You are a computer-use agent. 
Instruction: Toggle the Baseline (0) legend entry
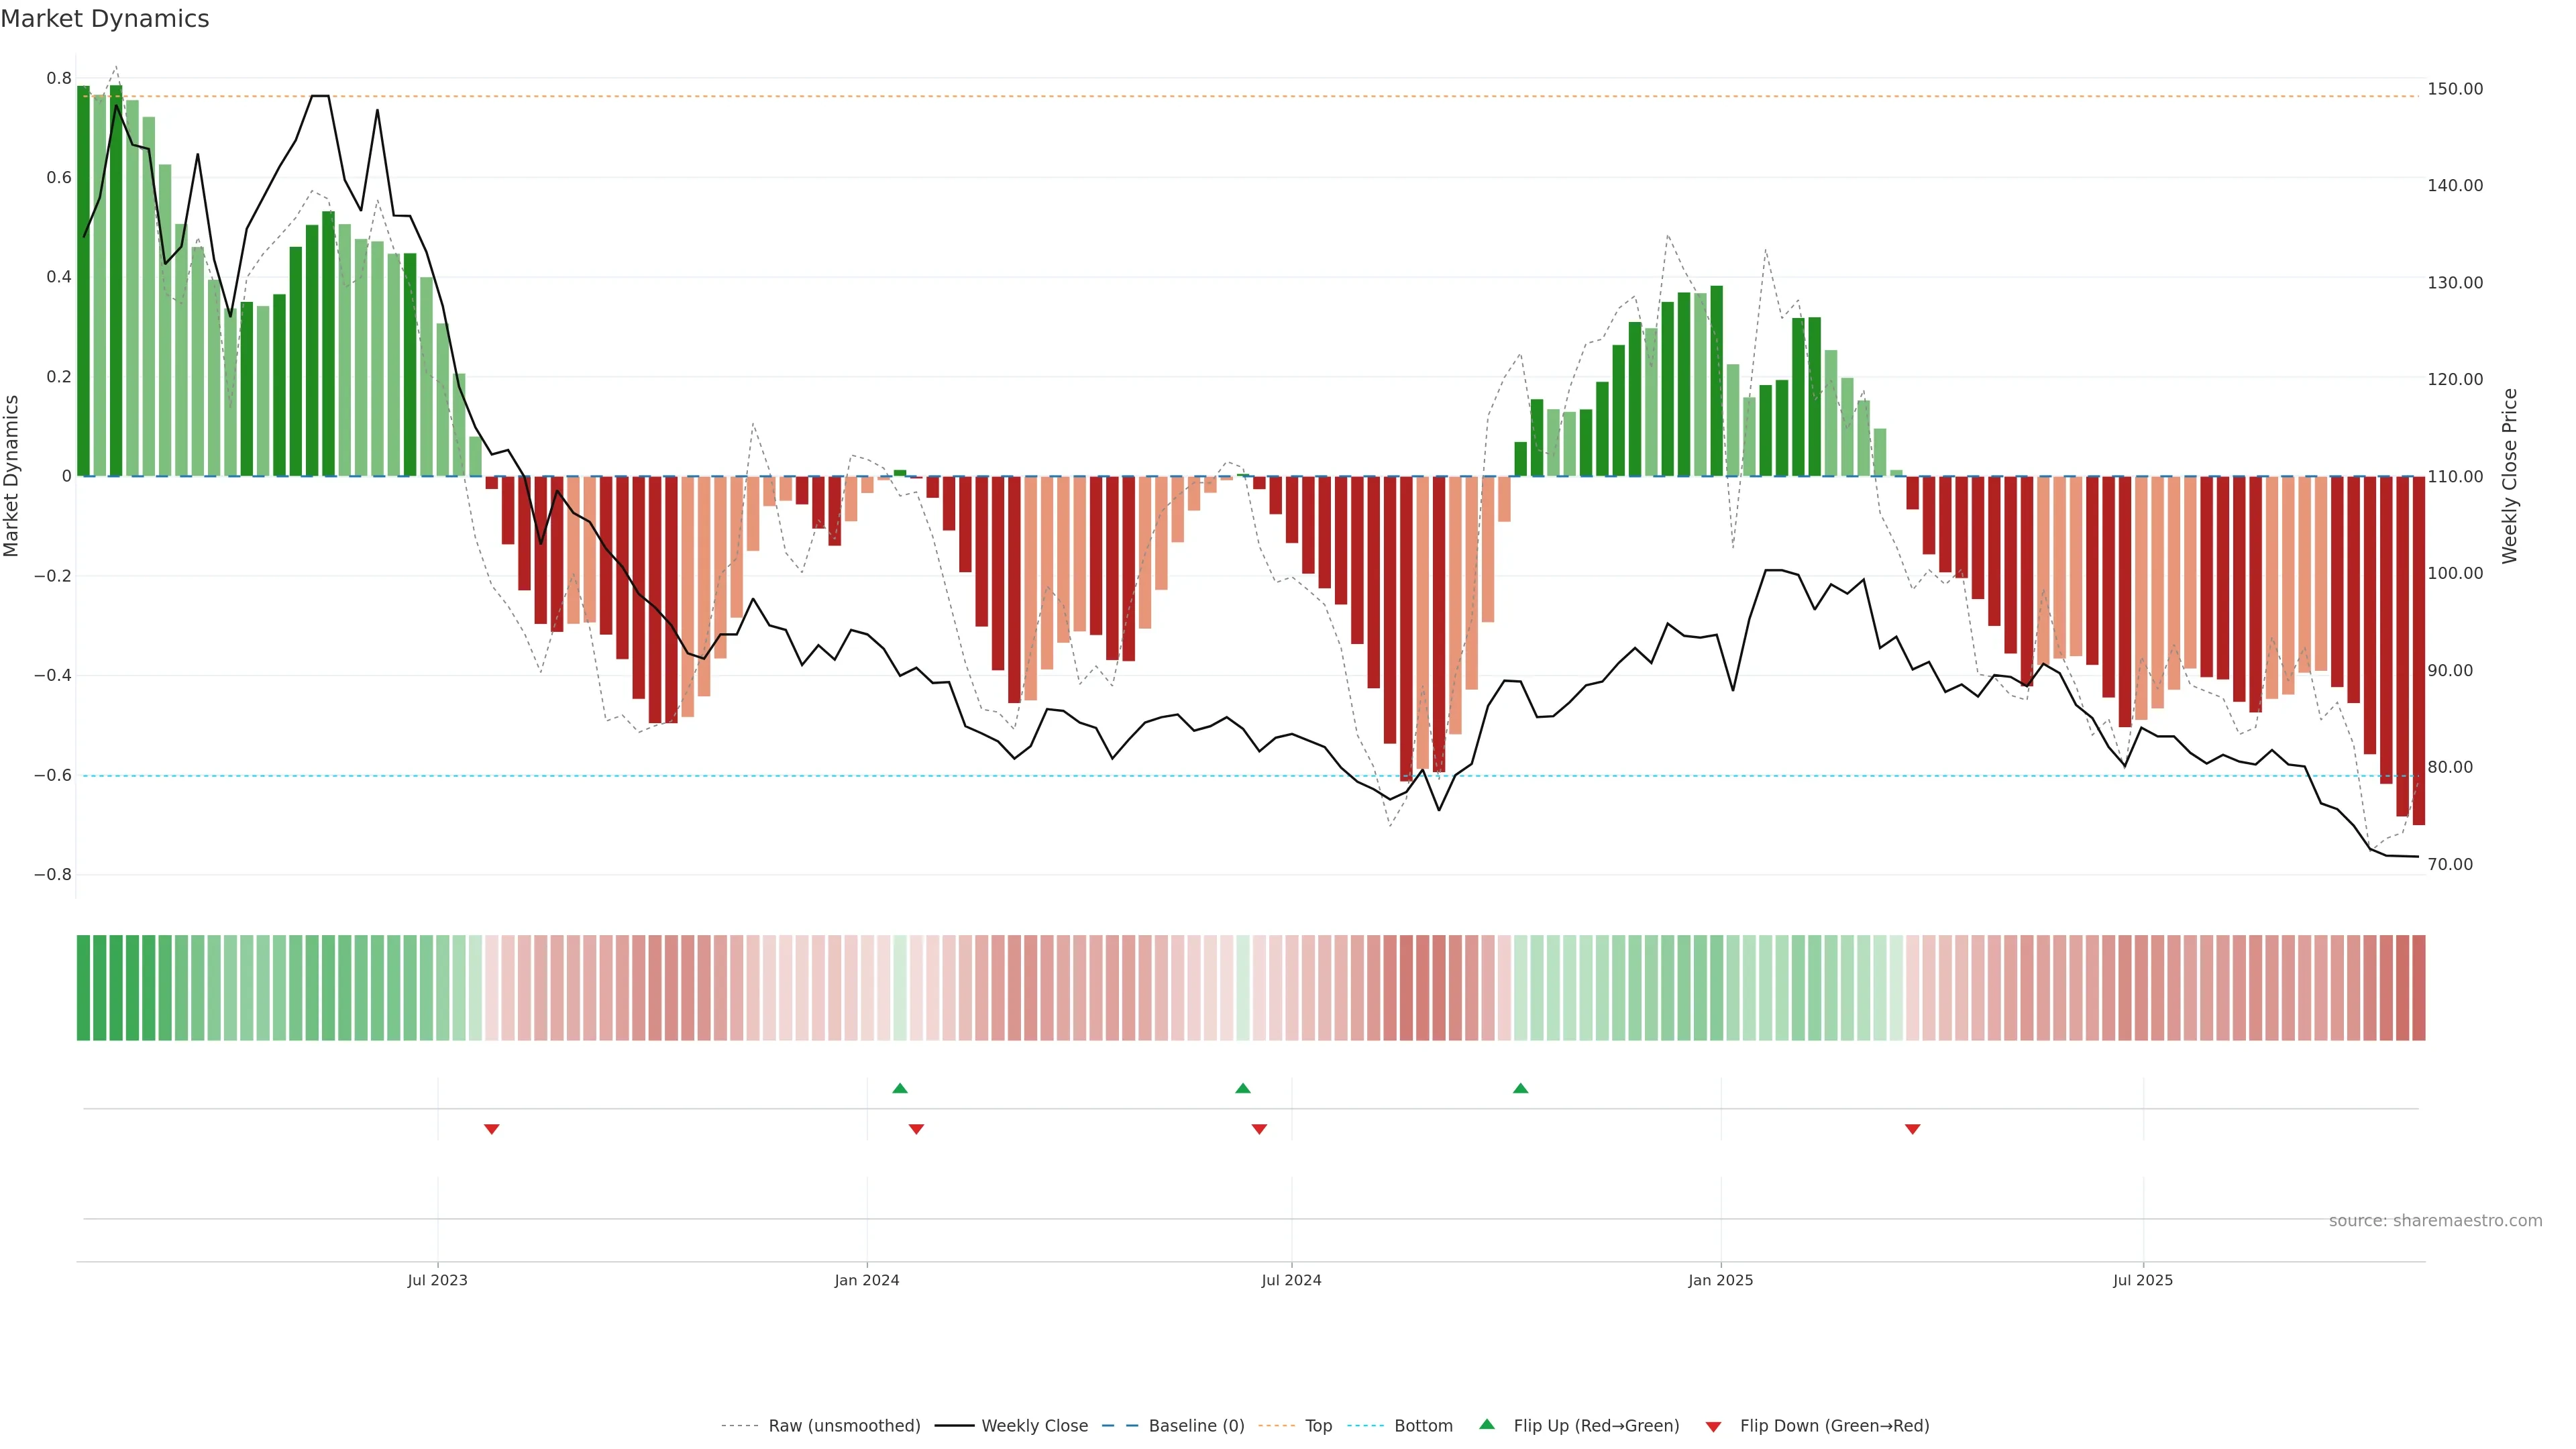click(x=1196, y=1426)
